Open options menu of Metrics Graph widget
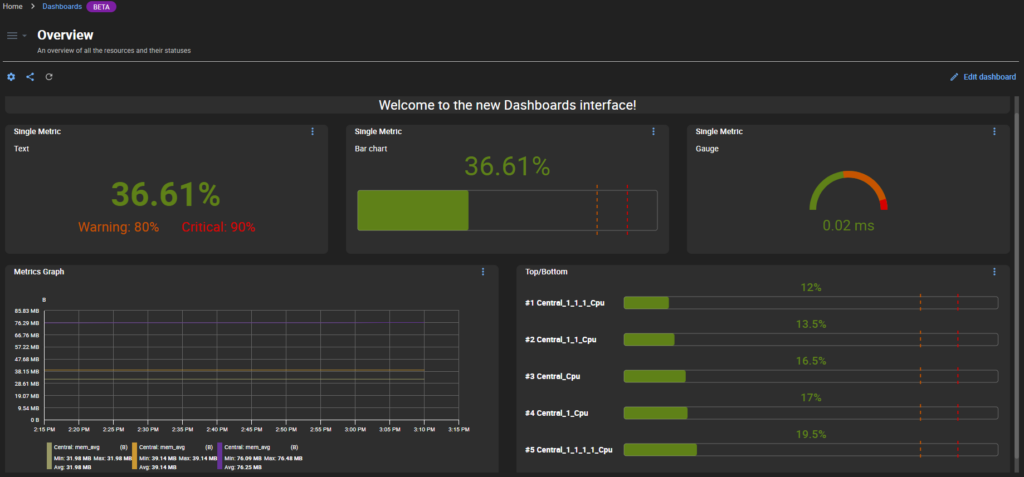The image size is (1024, 477). (x=483, y=272)
